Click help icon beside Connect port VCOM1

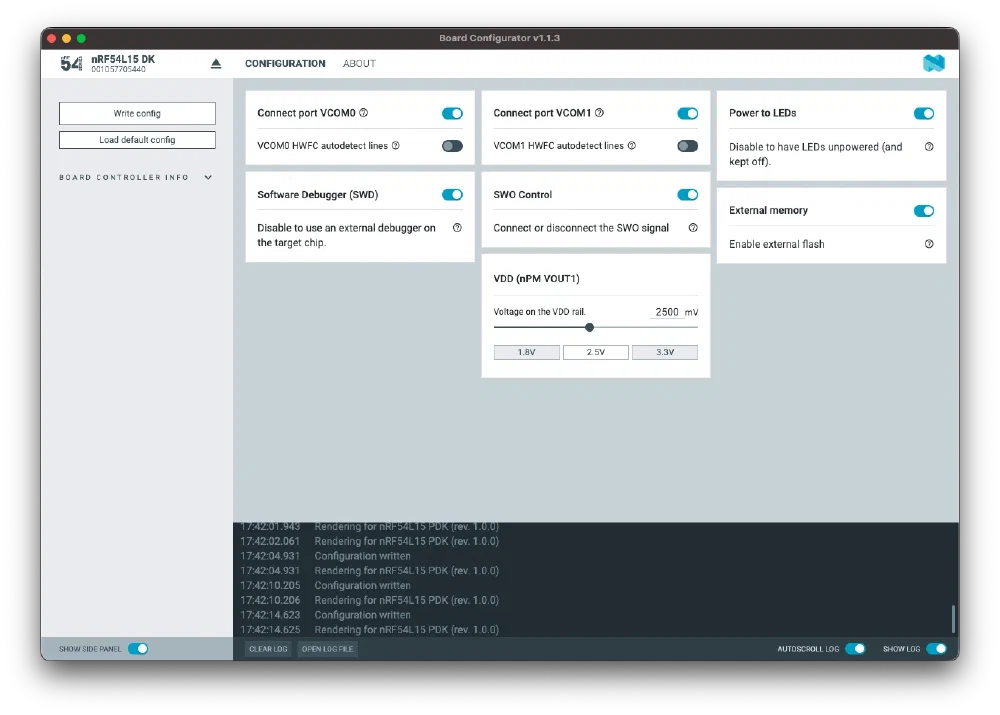[600, 113]
